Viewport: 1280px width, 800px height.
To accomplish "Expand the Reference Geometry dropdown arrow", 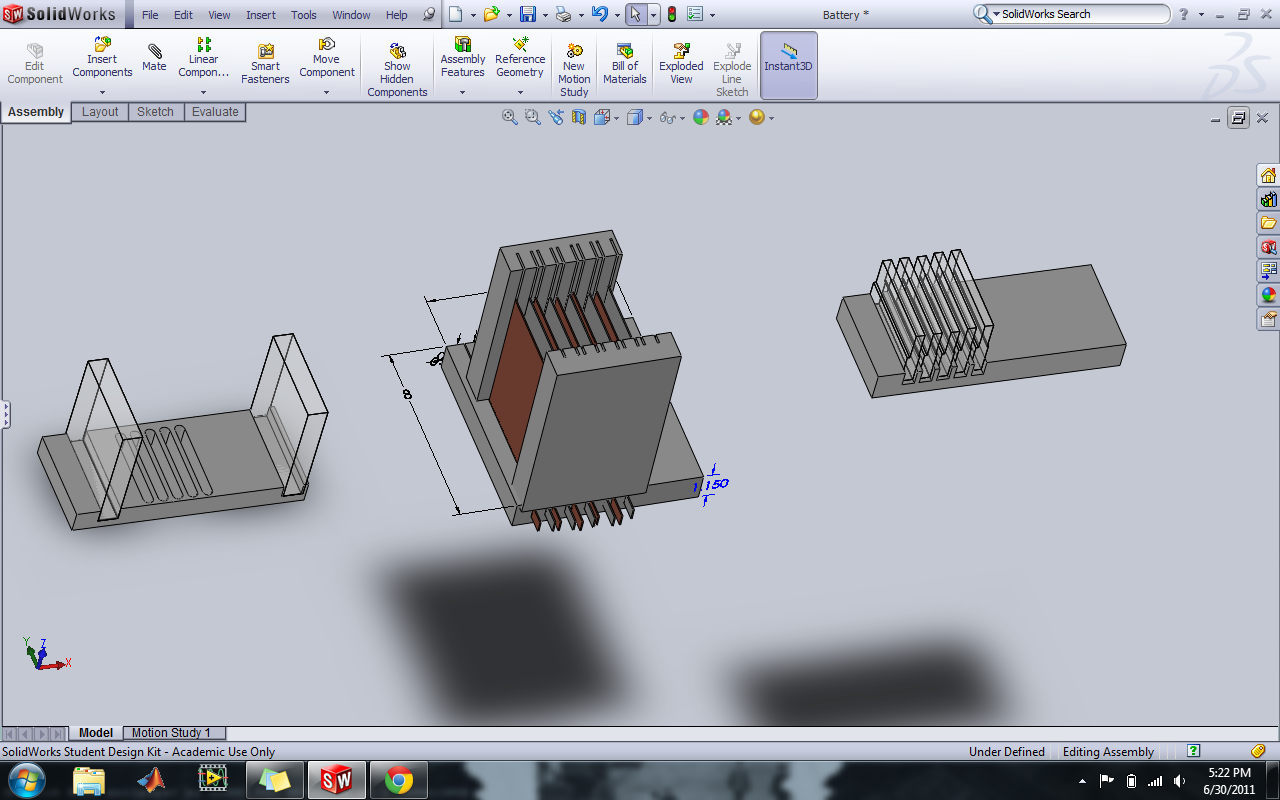I will point(520,92).
